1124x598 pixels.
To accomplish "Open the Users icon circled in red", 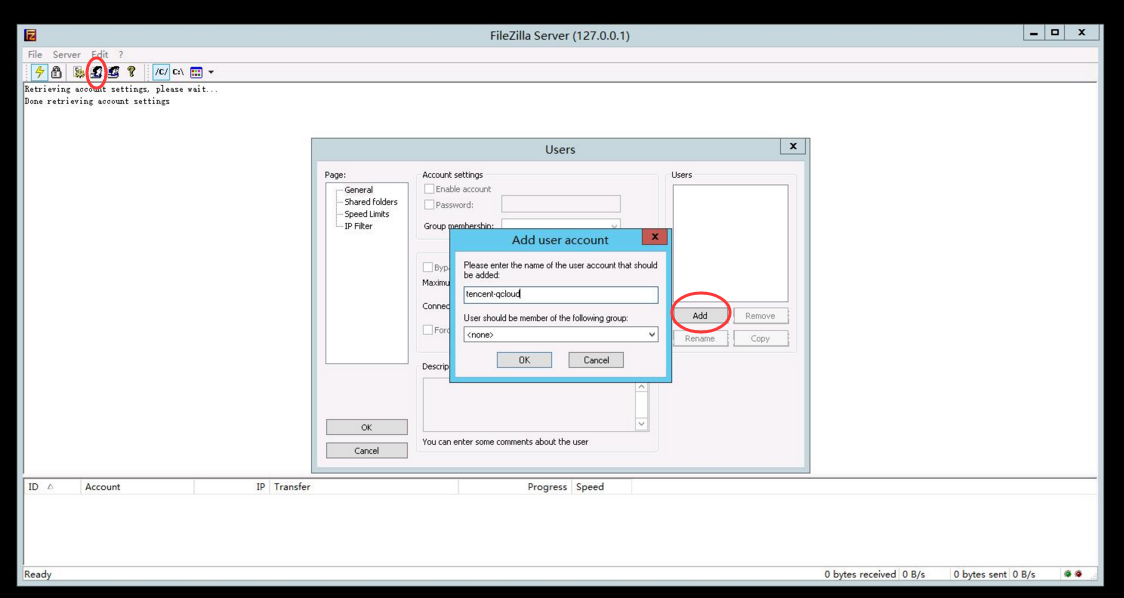I will 97,72.
